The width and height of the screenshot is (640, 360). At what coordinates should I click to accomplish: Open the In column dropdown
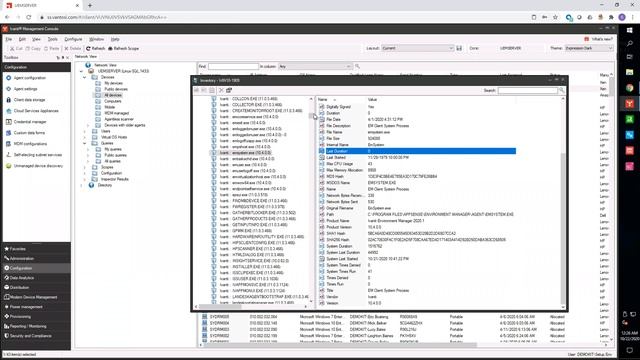[315, 66]
